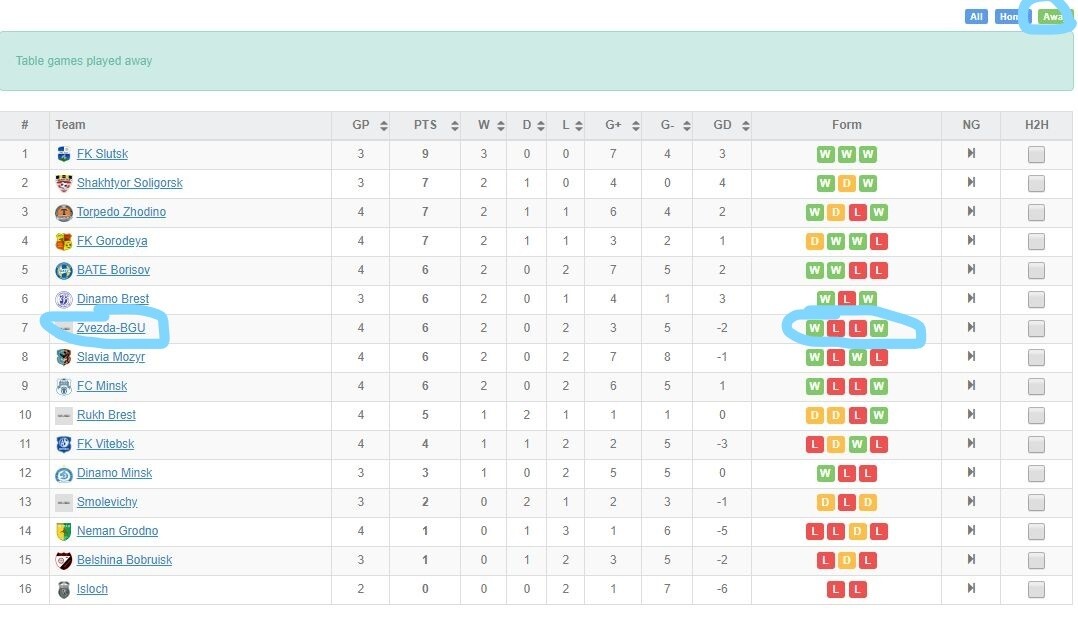This screenshot has width=1078, height=632.
Task: Sort standings by GP column arrows
Action: click(x=383, y=126)
